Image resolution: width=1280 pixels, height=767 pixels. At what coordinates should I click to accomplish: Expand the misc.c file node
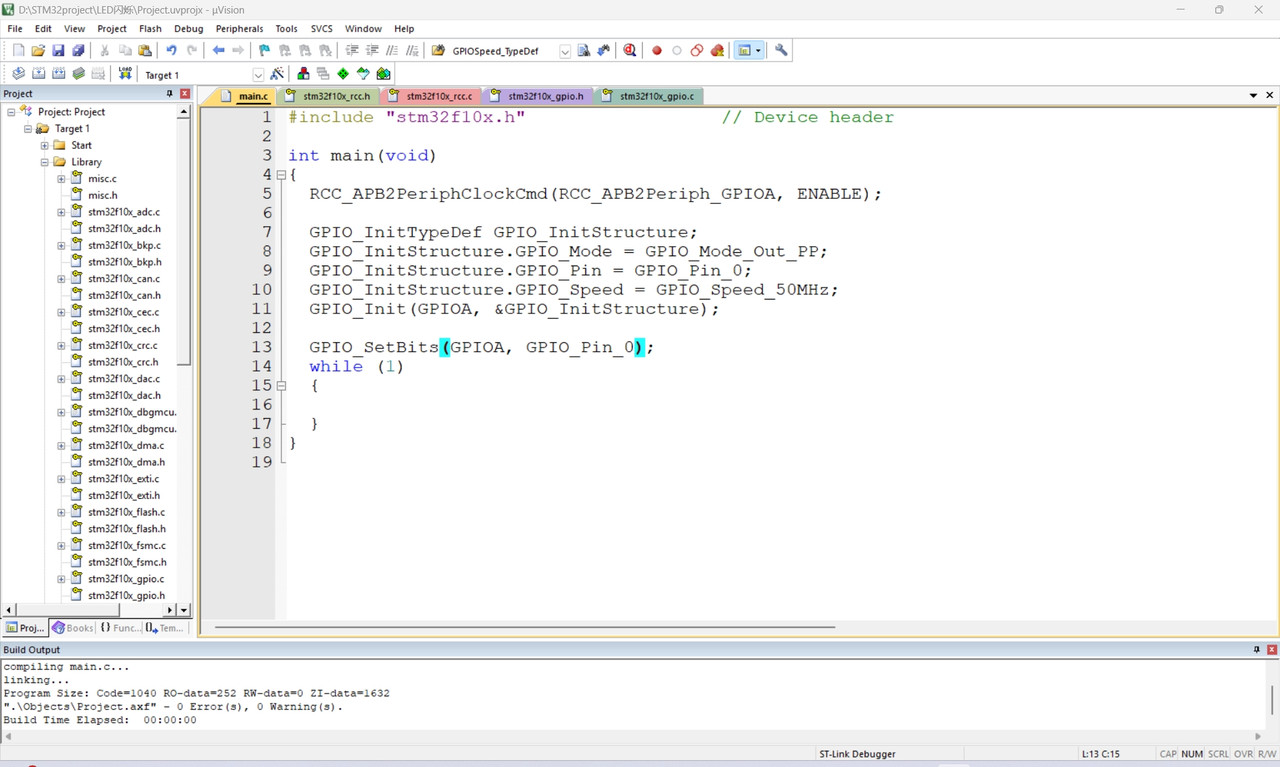61,179
